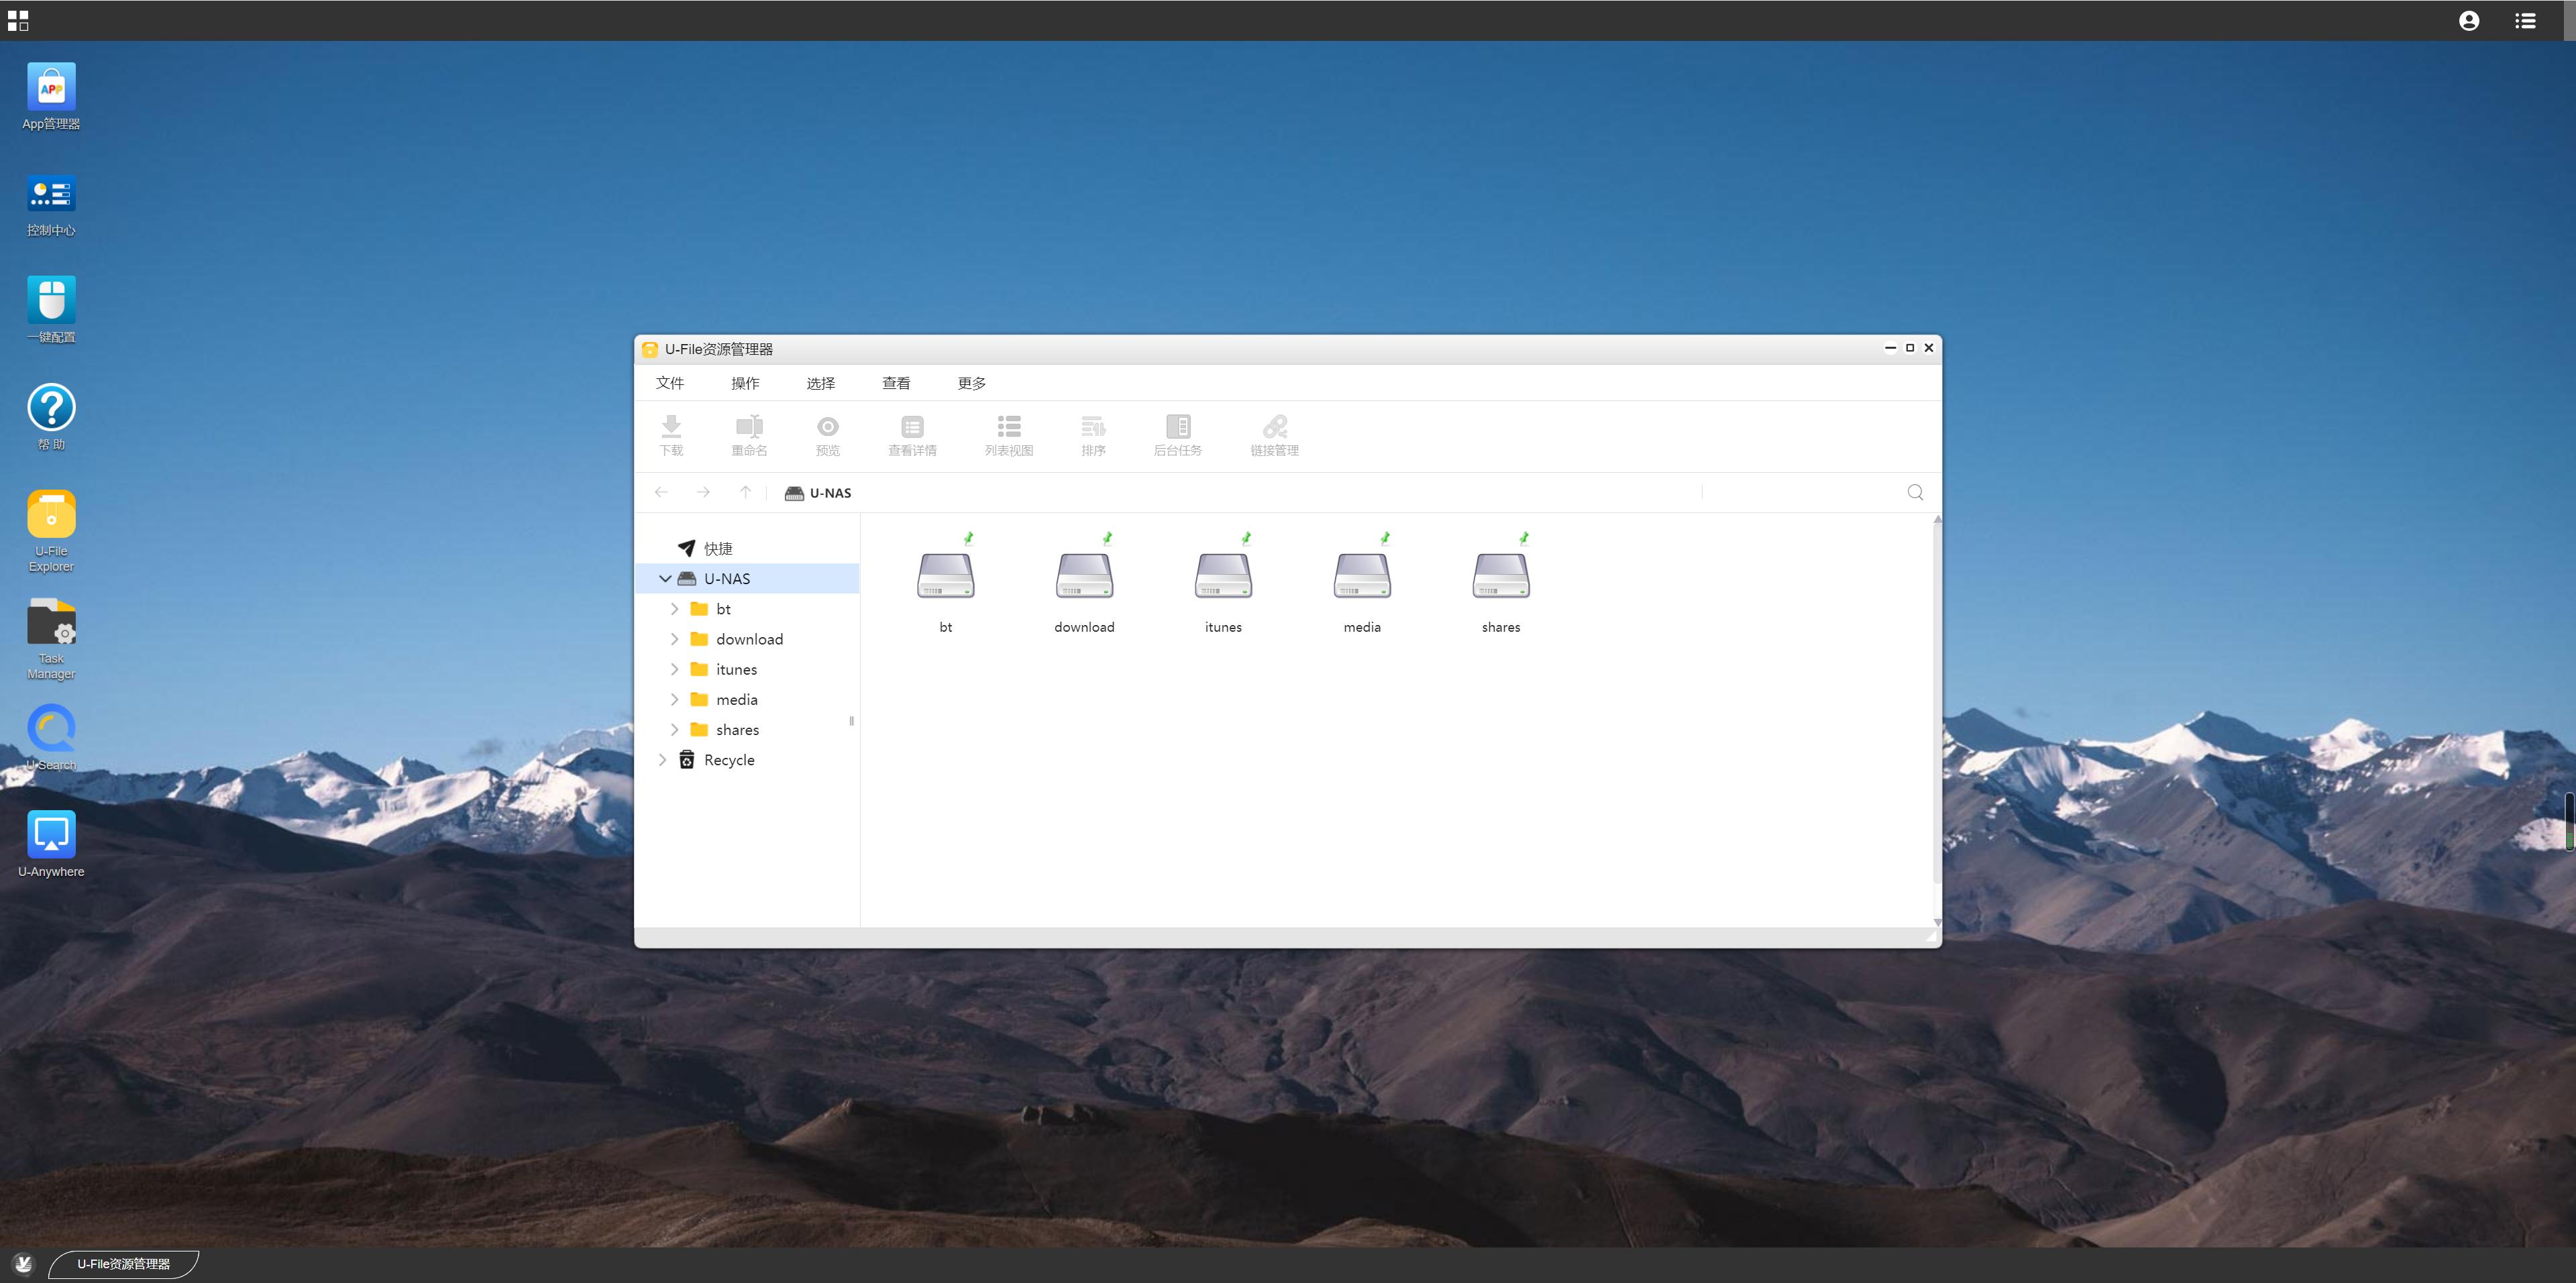Click the search magnifier icon
This screenshot has width=2576, height=1283.
tap(1914, 492)
